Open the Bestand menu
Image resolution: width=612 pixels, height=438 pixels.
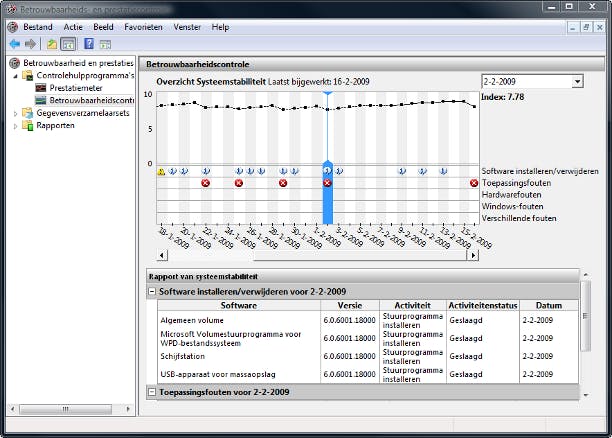point(38,27)
